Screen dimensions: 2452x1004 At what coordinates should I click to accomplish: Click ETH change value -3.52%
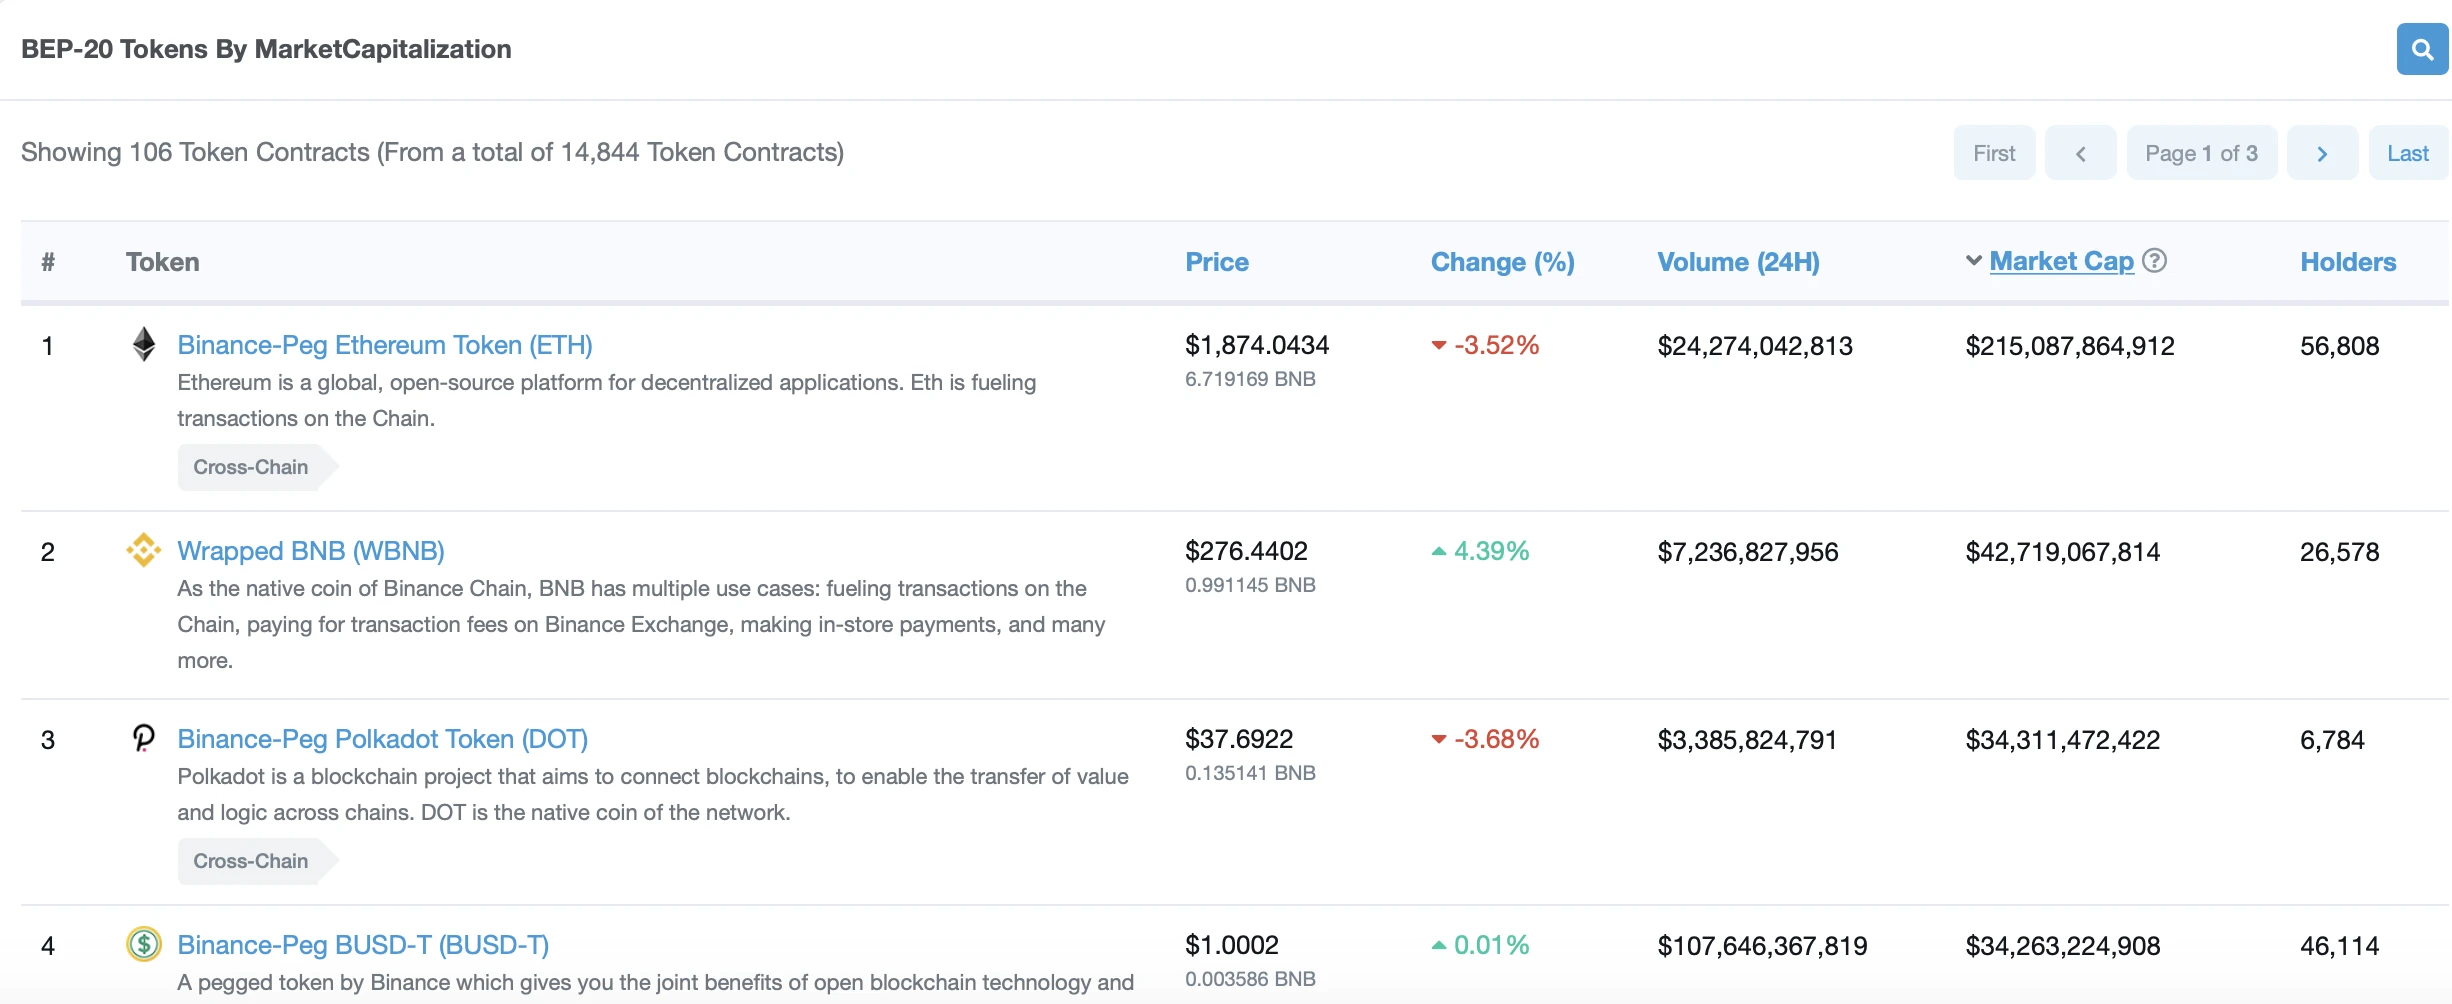point(1496,345)
